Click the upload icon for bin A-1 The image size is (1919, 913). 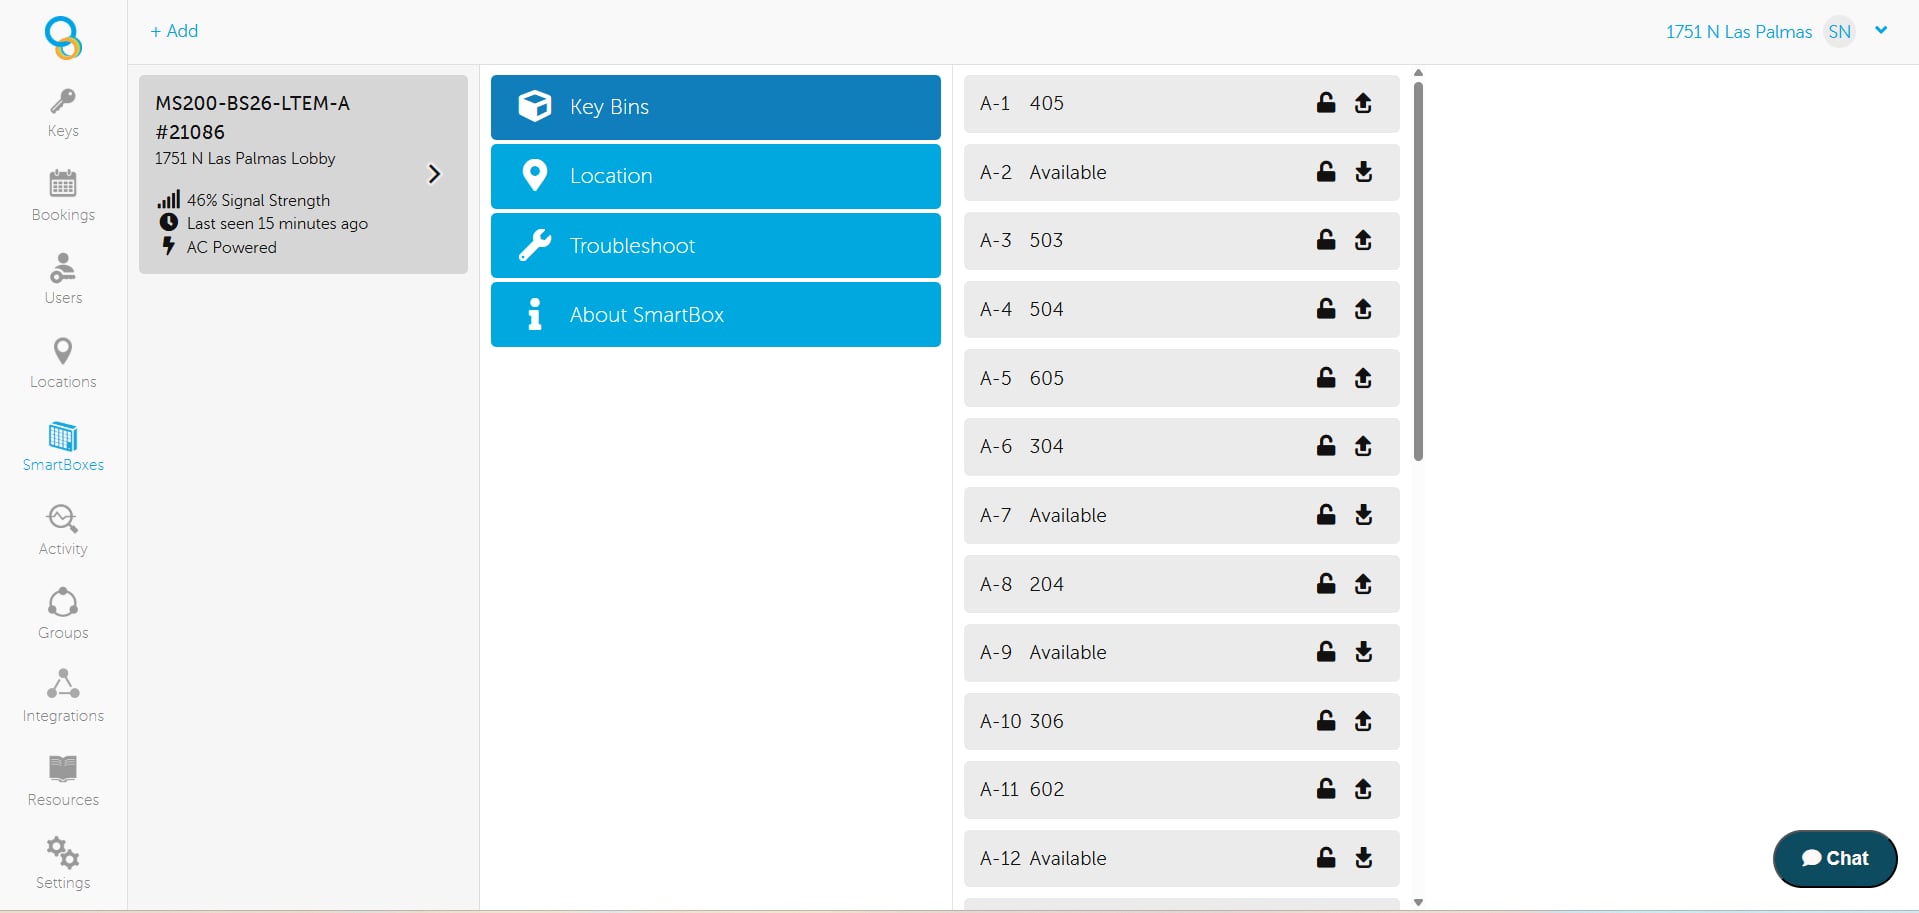click(x=1363, y=103)
